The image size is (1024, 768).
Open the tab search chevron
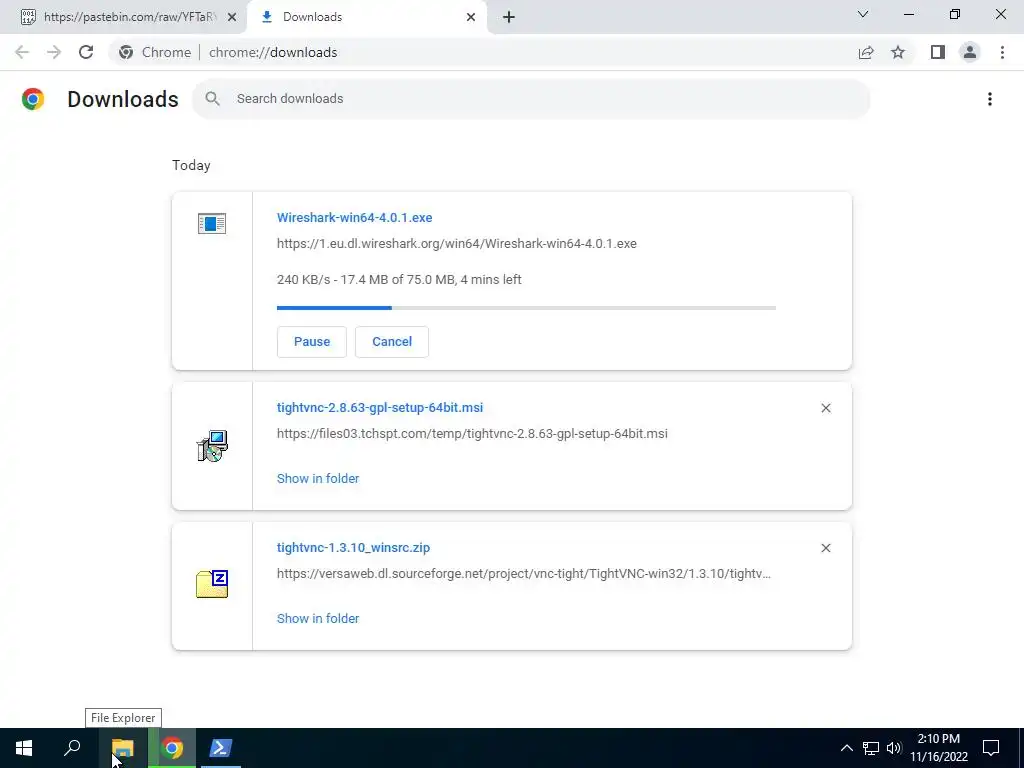863,14
